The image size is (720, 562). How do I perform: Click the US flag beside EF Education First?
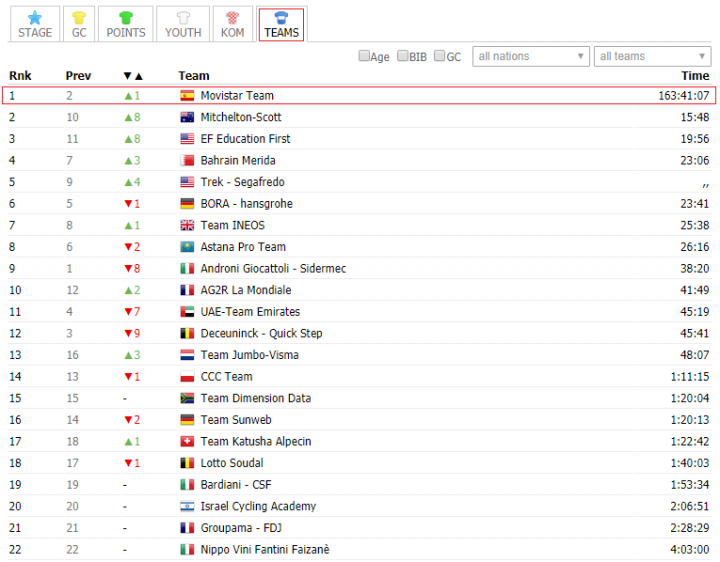coord(187,139)
